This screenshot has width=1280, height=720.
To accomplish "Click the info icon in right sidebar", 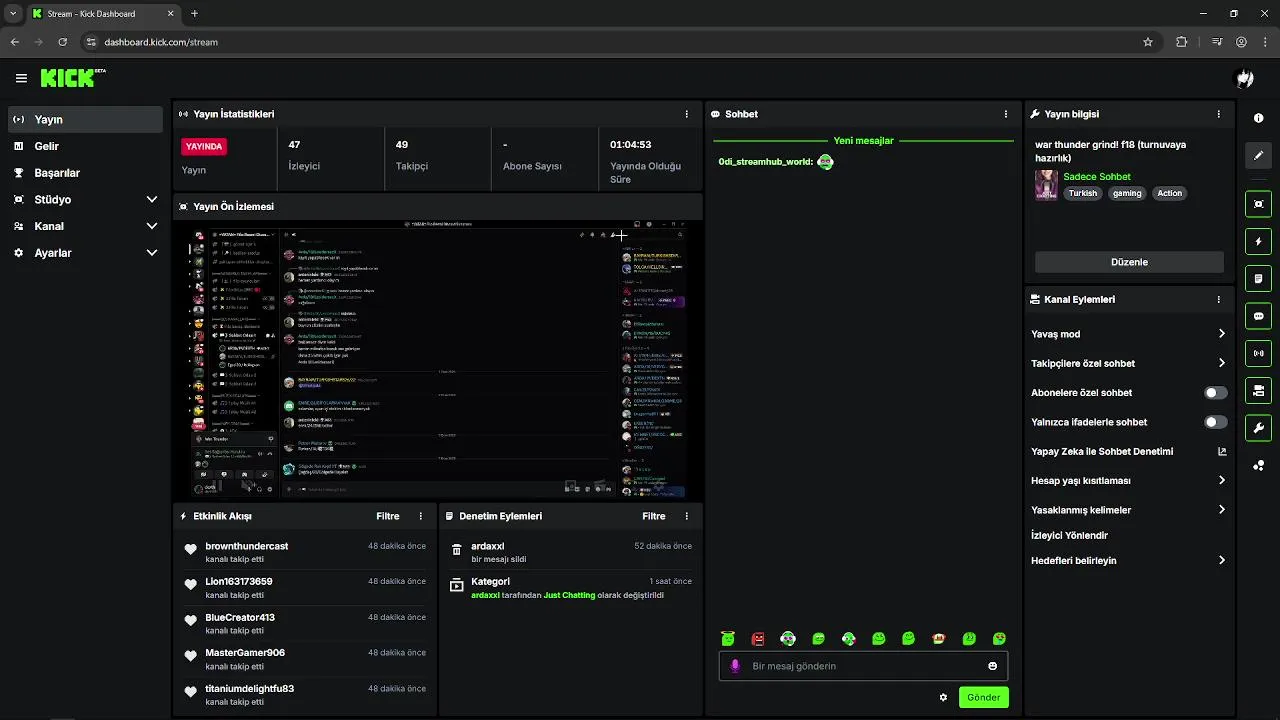I will pyautogui.click(x=1258, y=118).
